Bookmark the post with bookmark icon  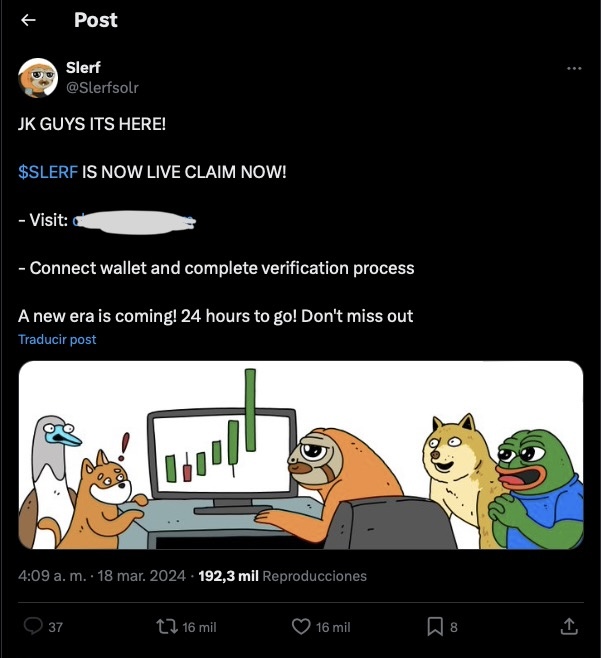pyautogui.click(x=435, y=626)
